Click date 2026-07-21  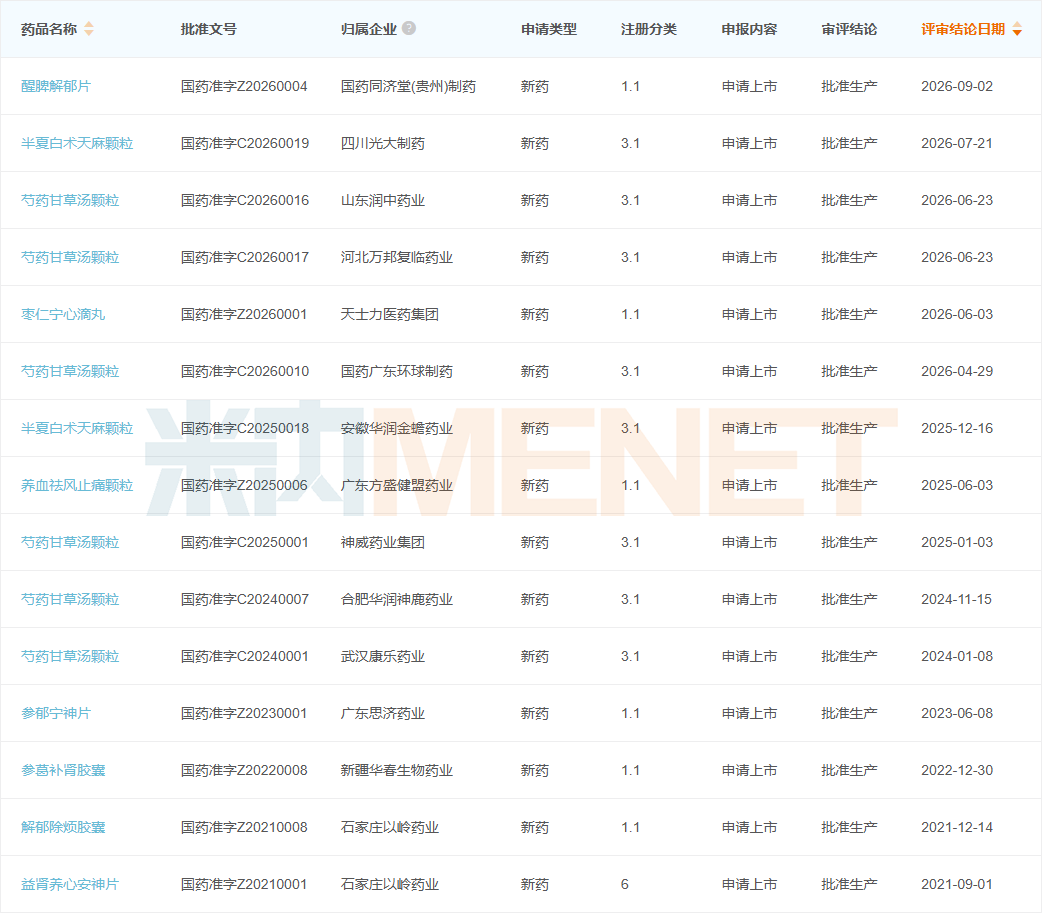(x=957, y=144)
